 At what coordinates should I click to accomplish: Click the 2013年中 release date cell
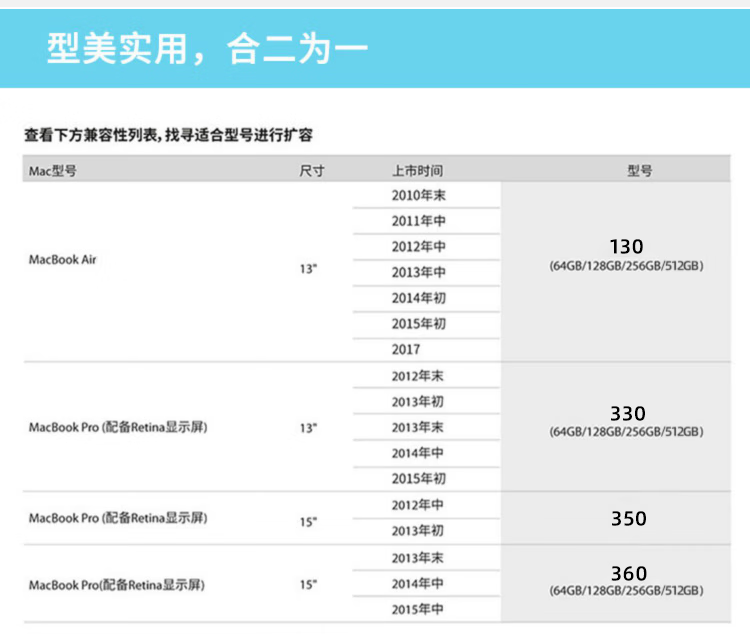point(418,273)
